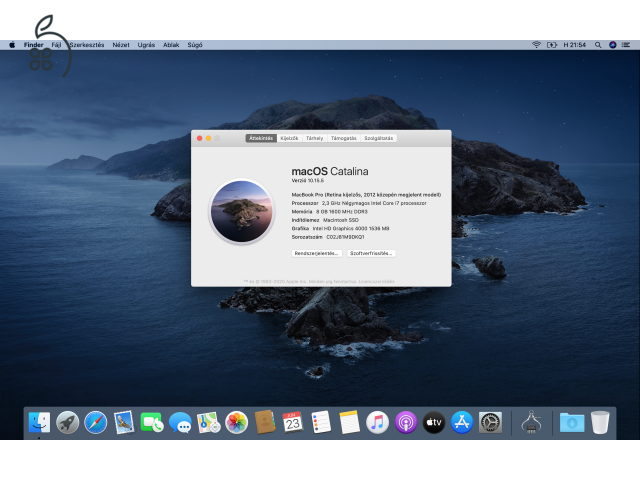
Task: Click the Processzor 2,3 GHz line
Action: [x=359, y=203]
